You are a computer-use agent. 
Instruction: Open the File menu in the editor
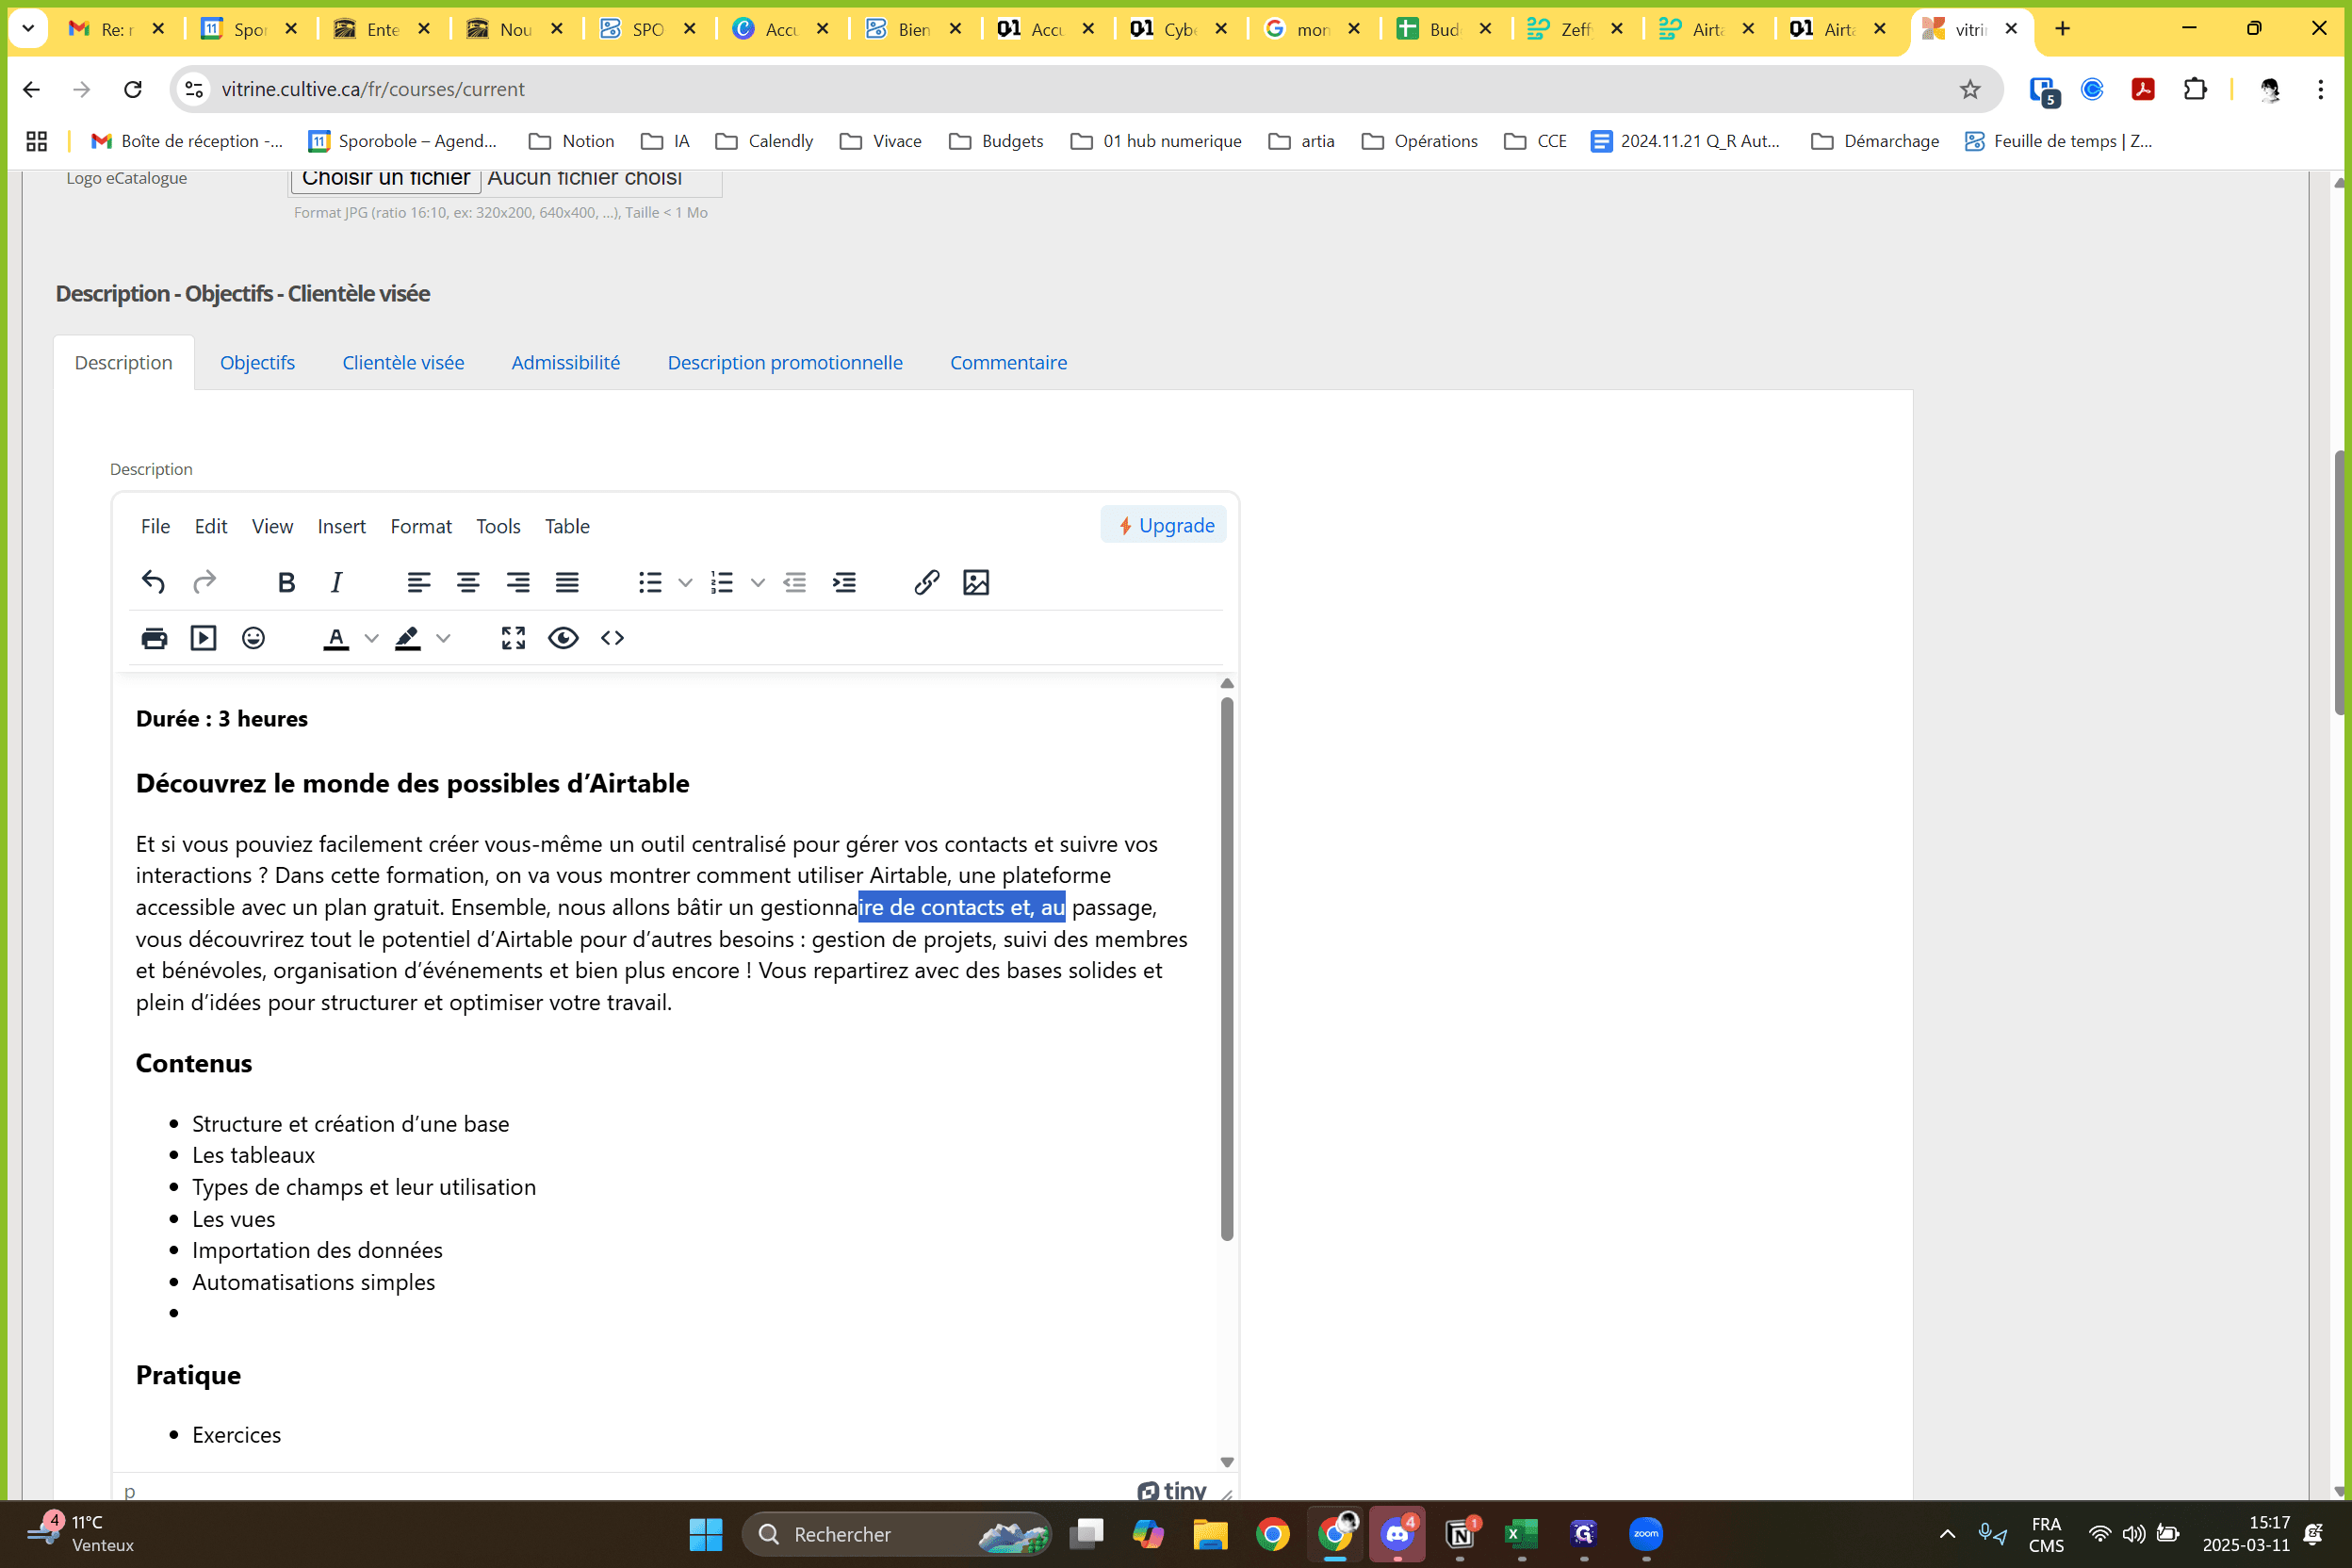coord(155,526)
